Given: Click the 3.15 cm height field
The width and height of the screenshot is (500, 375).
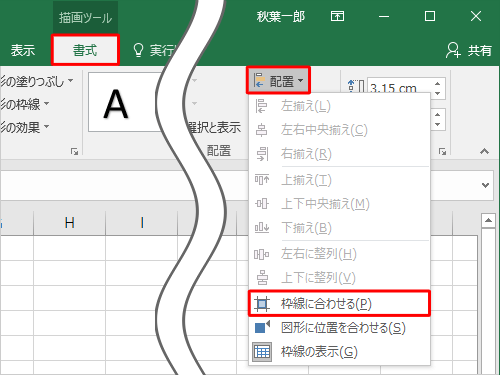Looking at the screenshot, I should point(399,88).
